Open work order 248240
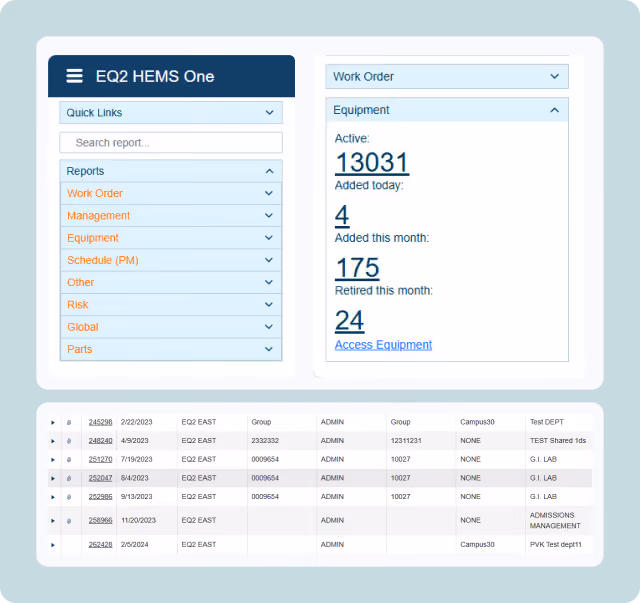Screen dimensions: 640x603 (100, 441)
